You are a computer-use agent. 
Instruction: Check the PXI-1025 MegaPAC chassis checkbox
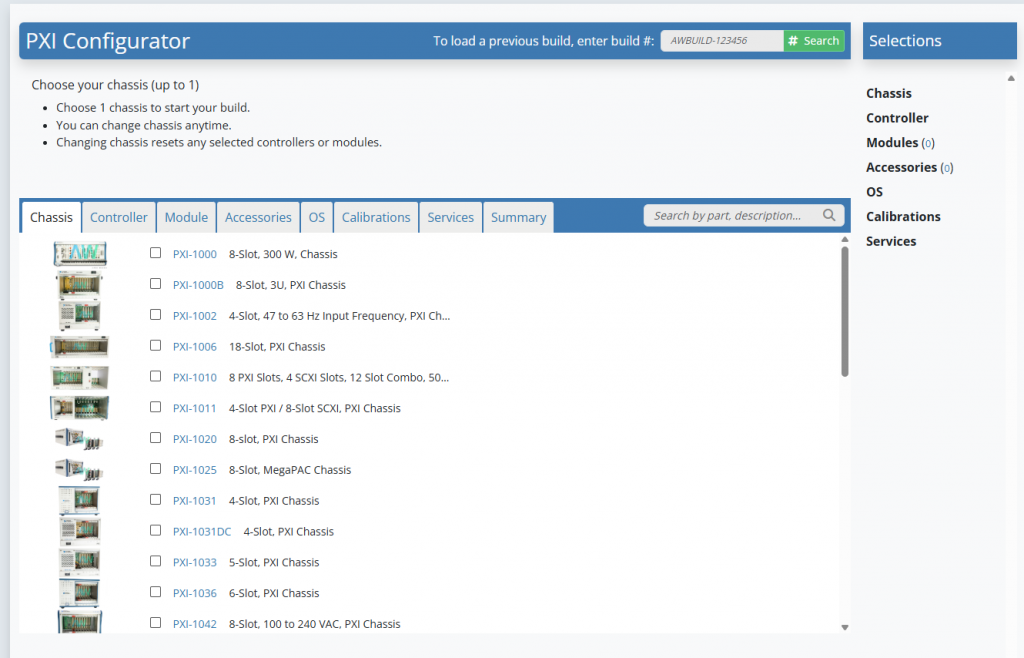155,468
